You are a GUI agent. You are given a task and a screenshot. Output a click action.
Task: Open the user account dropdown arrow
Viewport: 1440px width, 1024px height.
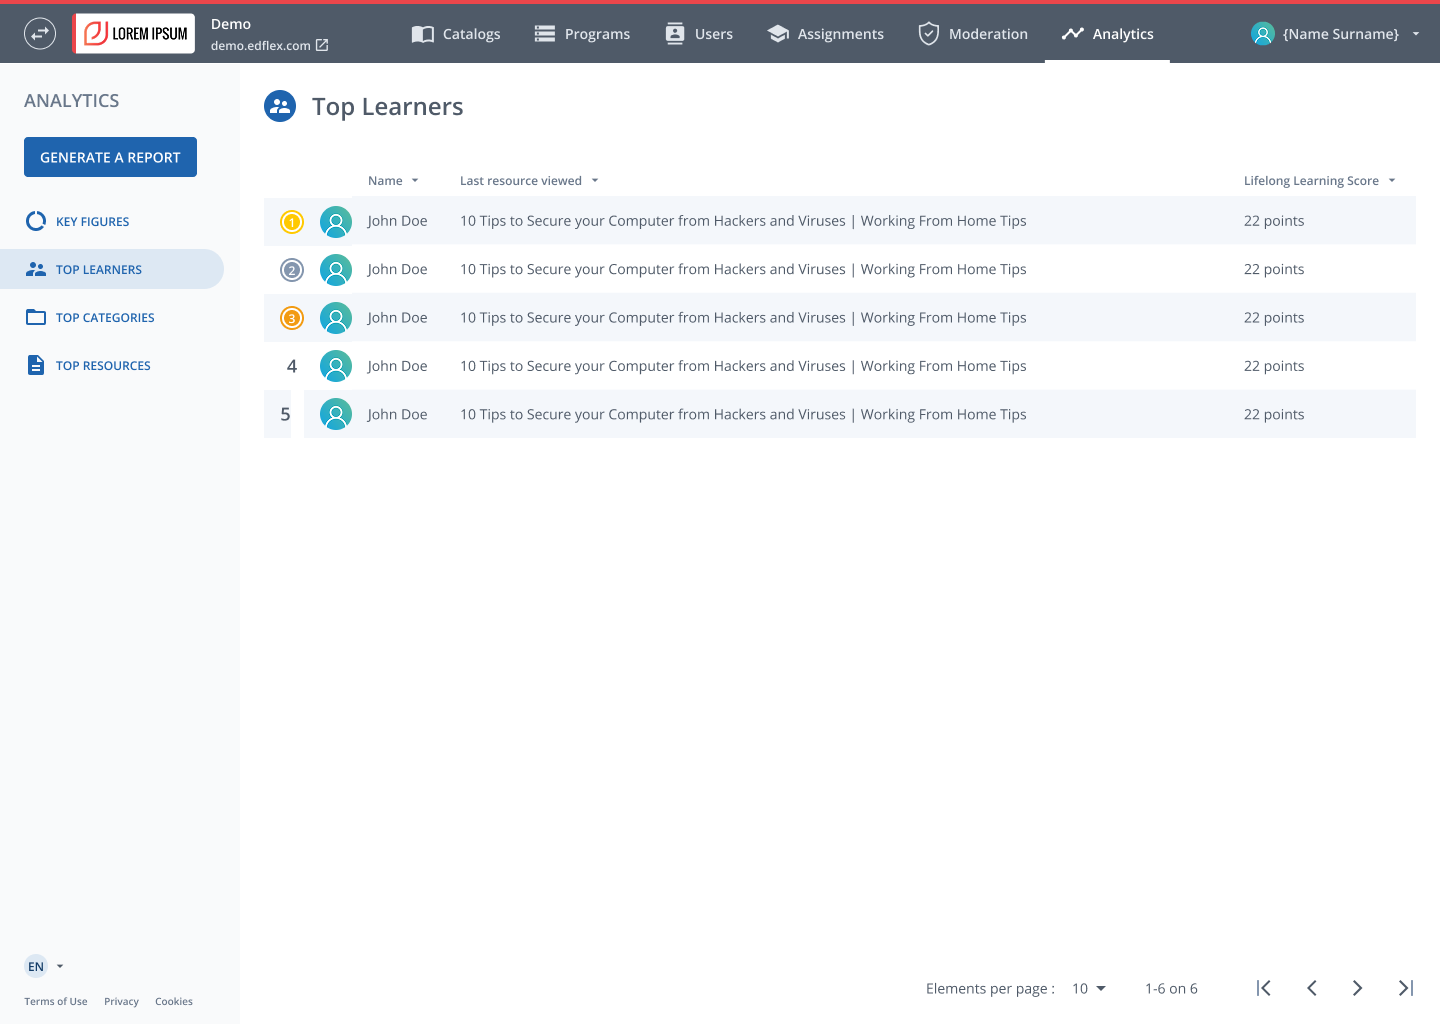[1416, 34]
